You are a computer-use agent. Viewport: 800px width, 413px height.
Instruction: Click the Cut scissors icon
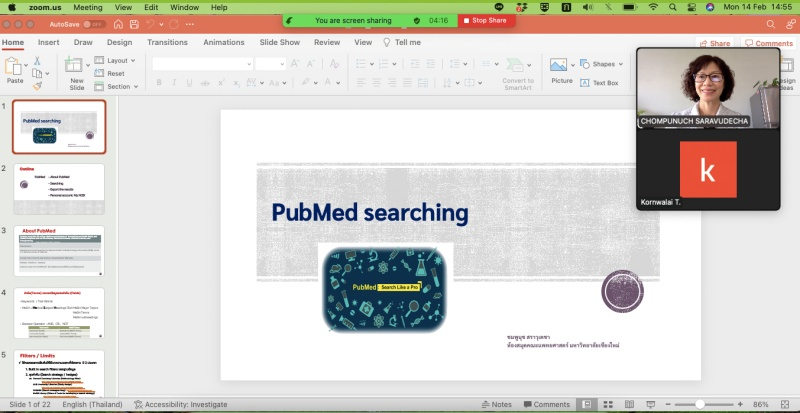(37, 61)
